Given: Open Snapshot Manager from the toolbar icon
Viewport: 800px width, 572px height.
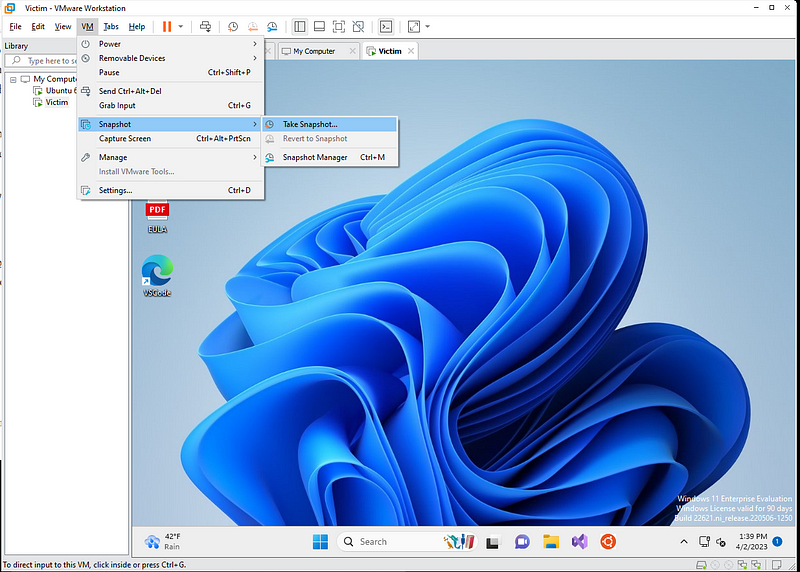Looking at the screenshot, I should pos(272,27).
